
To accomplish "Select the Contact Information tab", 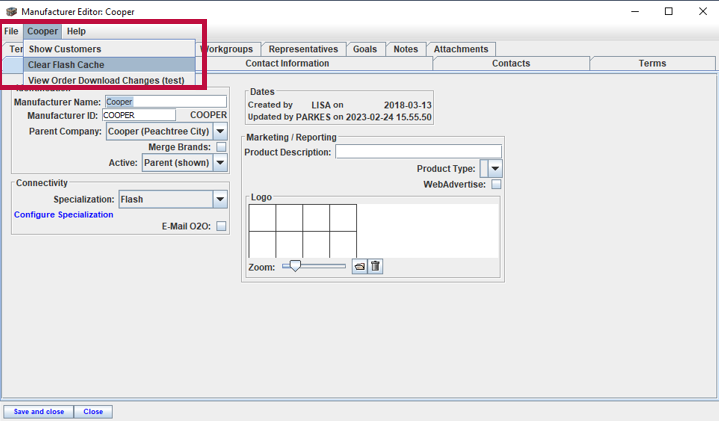I will 287,63.
